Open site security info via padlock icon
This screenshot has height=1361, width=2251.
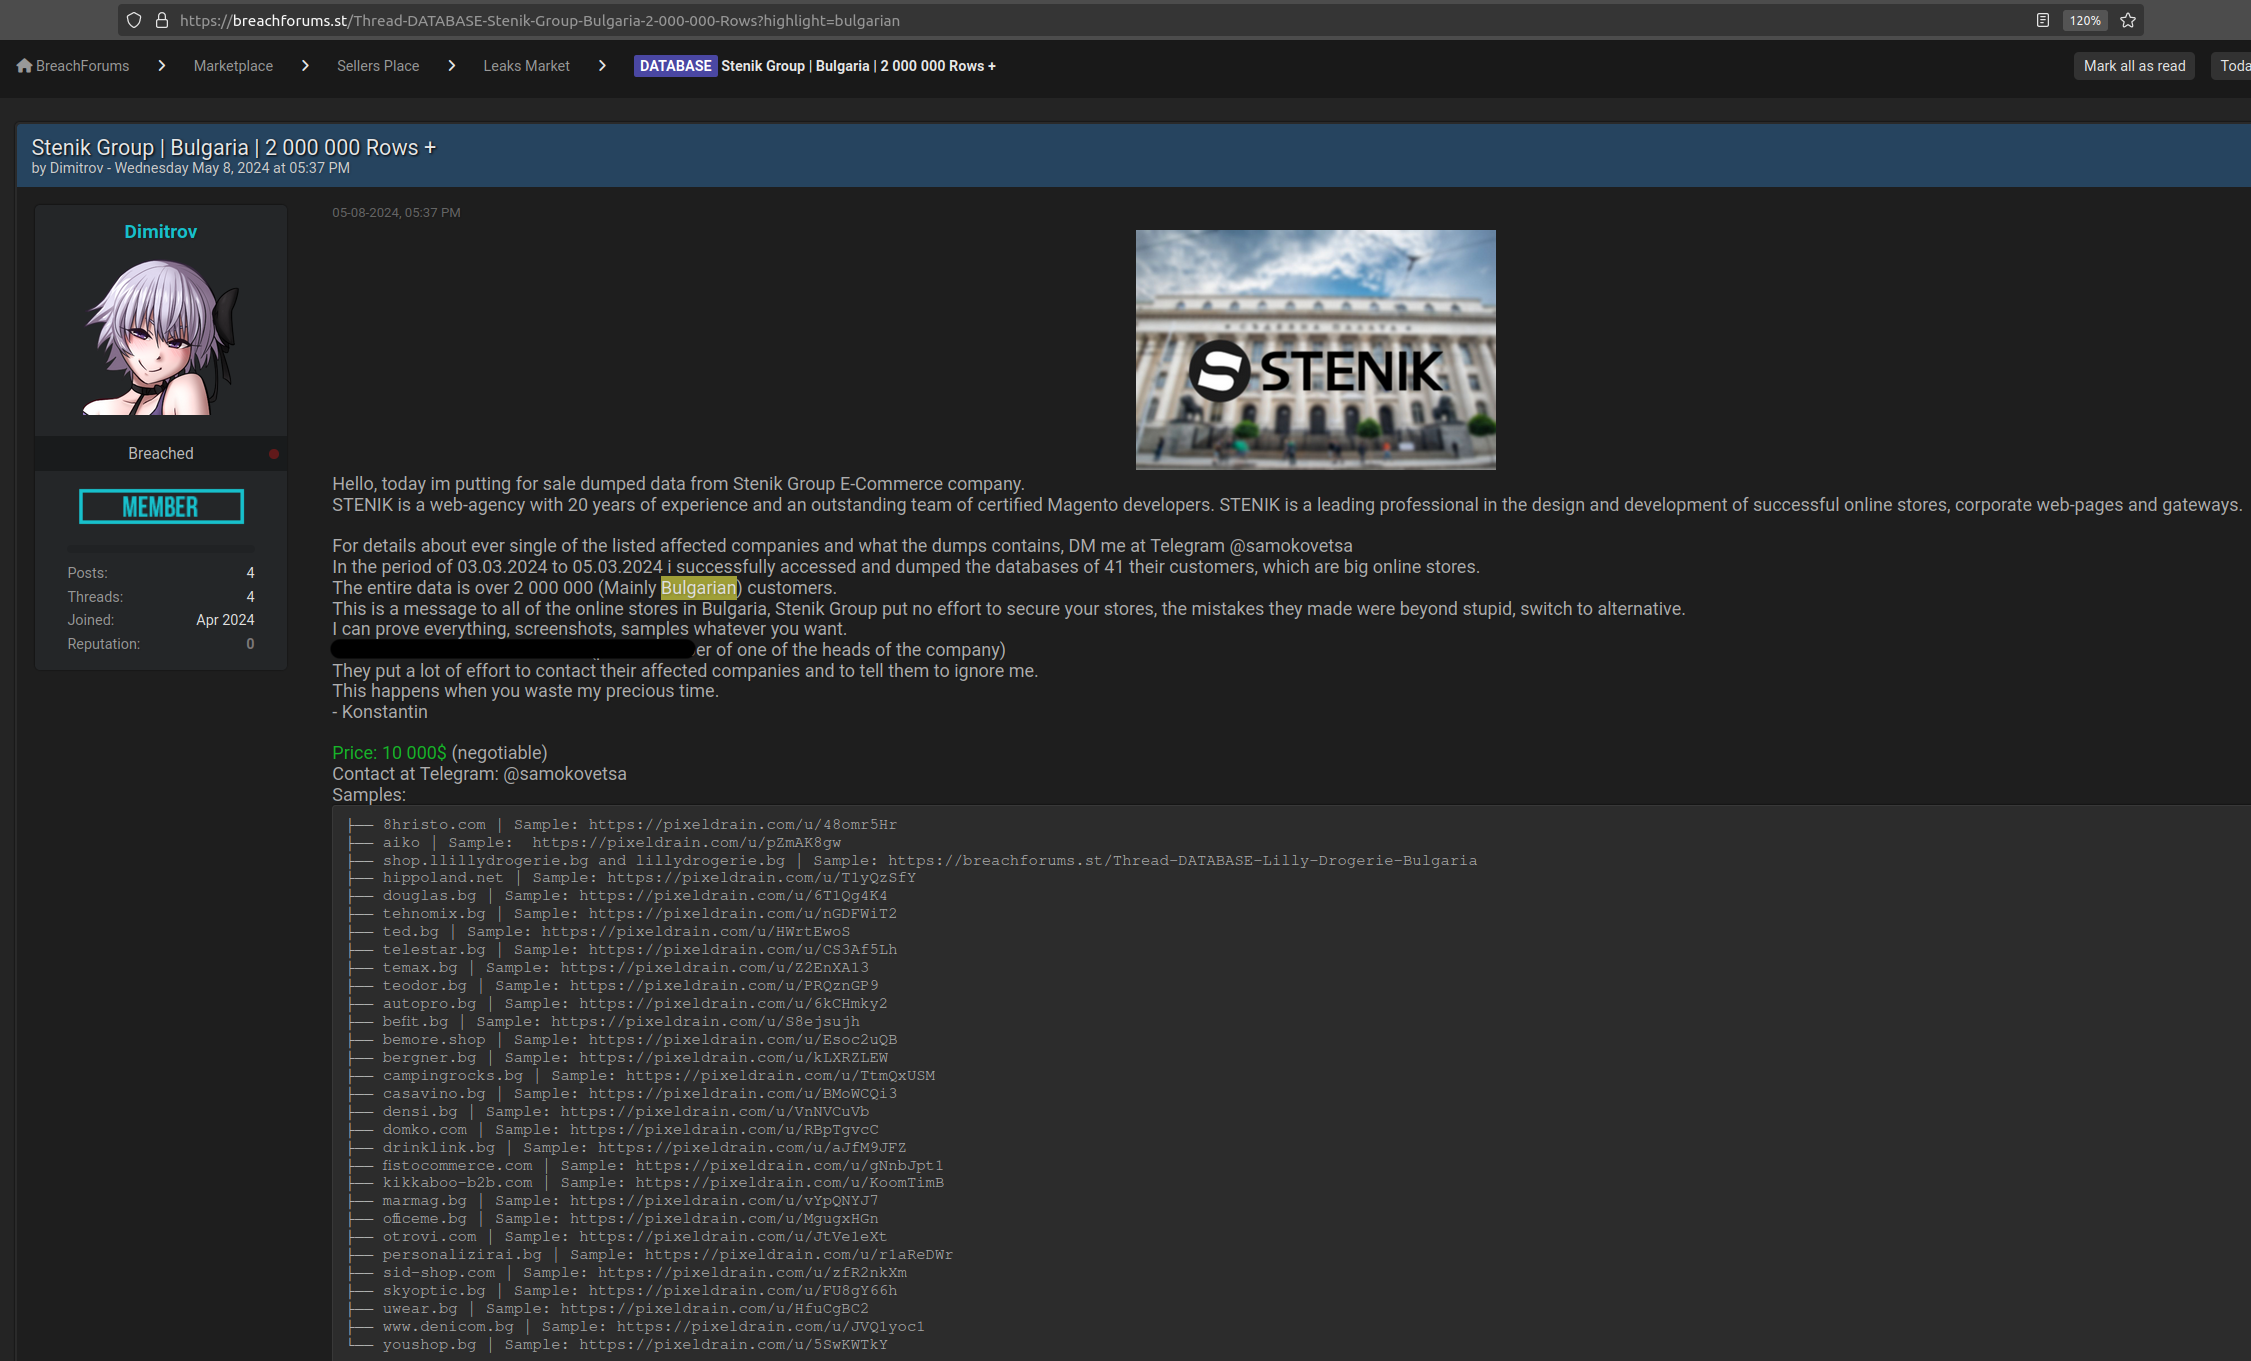pyautogui.click(x=161, y=20)
